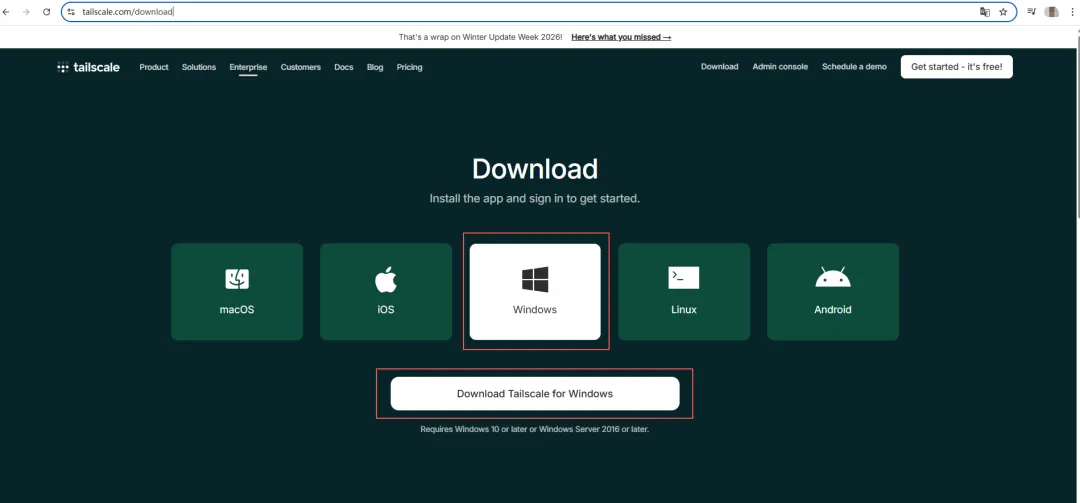This screenshot has width=1080, height=503.
Task: Open "Here's what you missed" banner link
Action: (x=621, y=37)
